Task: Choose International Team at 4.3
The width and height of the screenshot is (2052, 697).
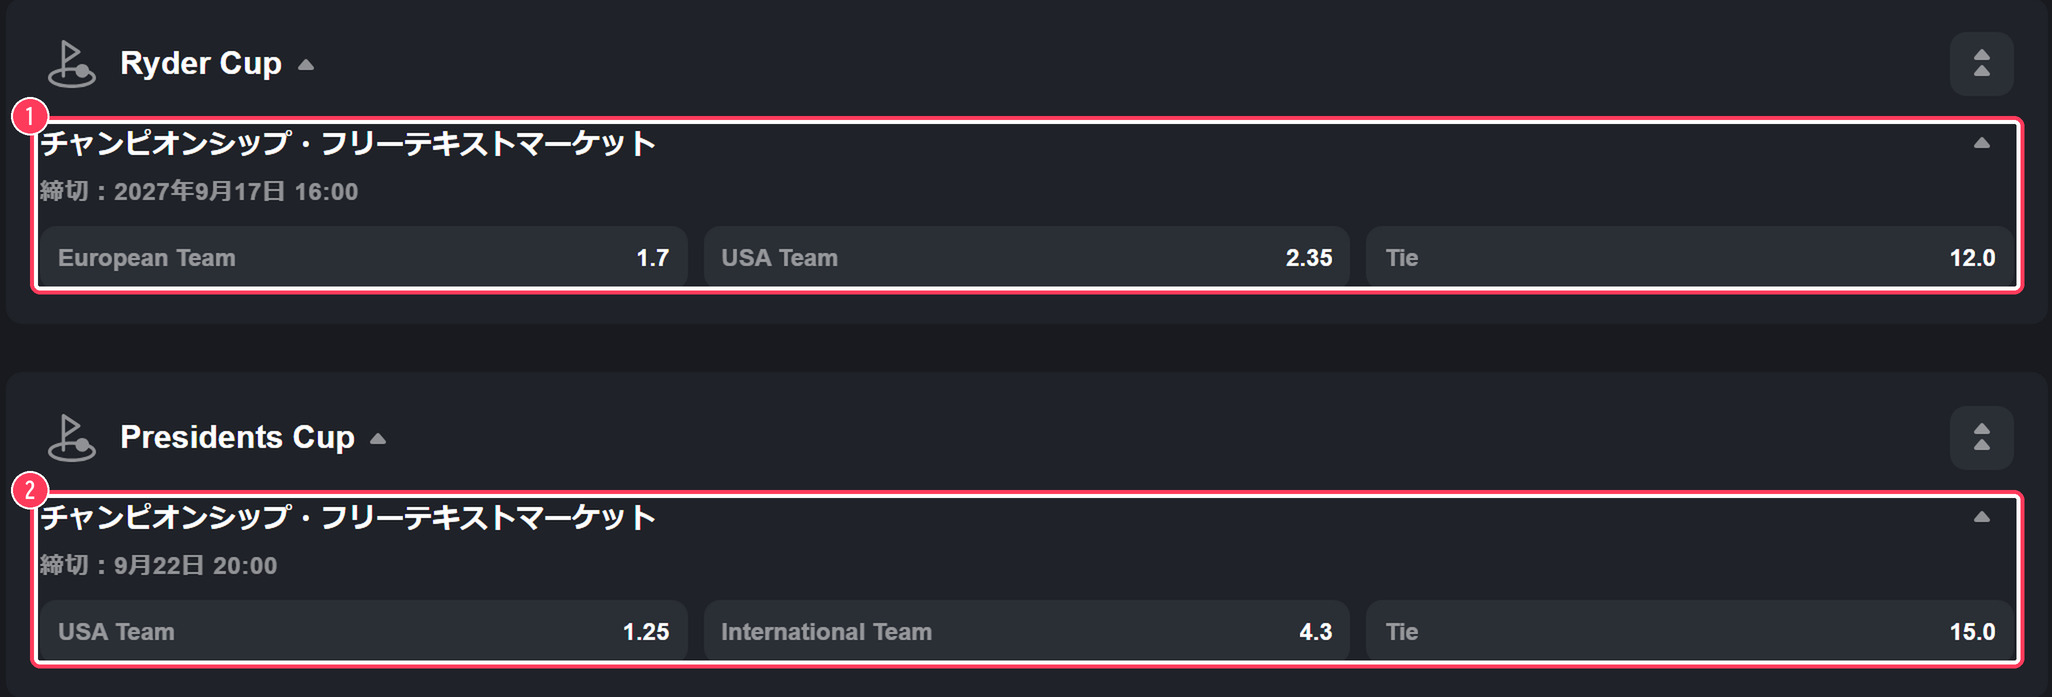Action: 1026,632
